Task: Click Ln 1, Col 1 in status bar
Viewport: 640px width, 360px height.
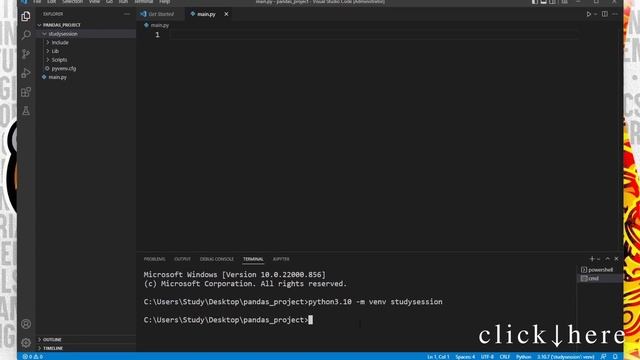Action: (438, 357)
